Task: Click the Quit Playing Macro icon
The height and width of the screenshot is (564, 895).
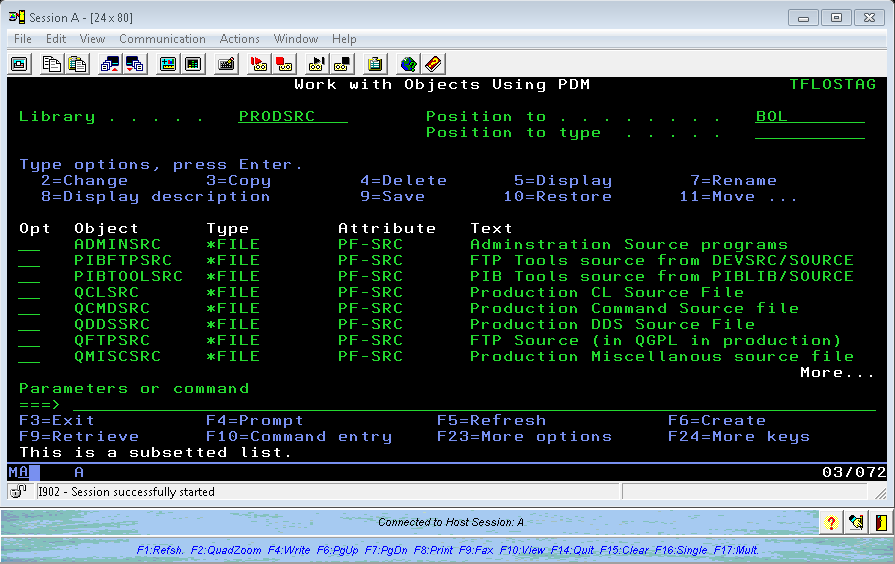Action: [342, 64]
